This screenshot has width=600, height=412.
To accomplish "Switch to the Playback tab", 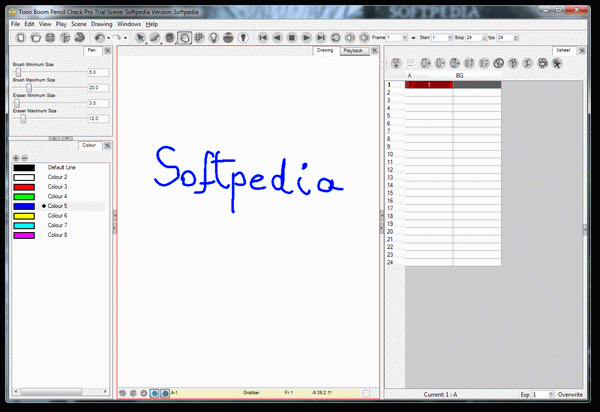I will [x=353, y=50].
